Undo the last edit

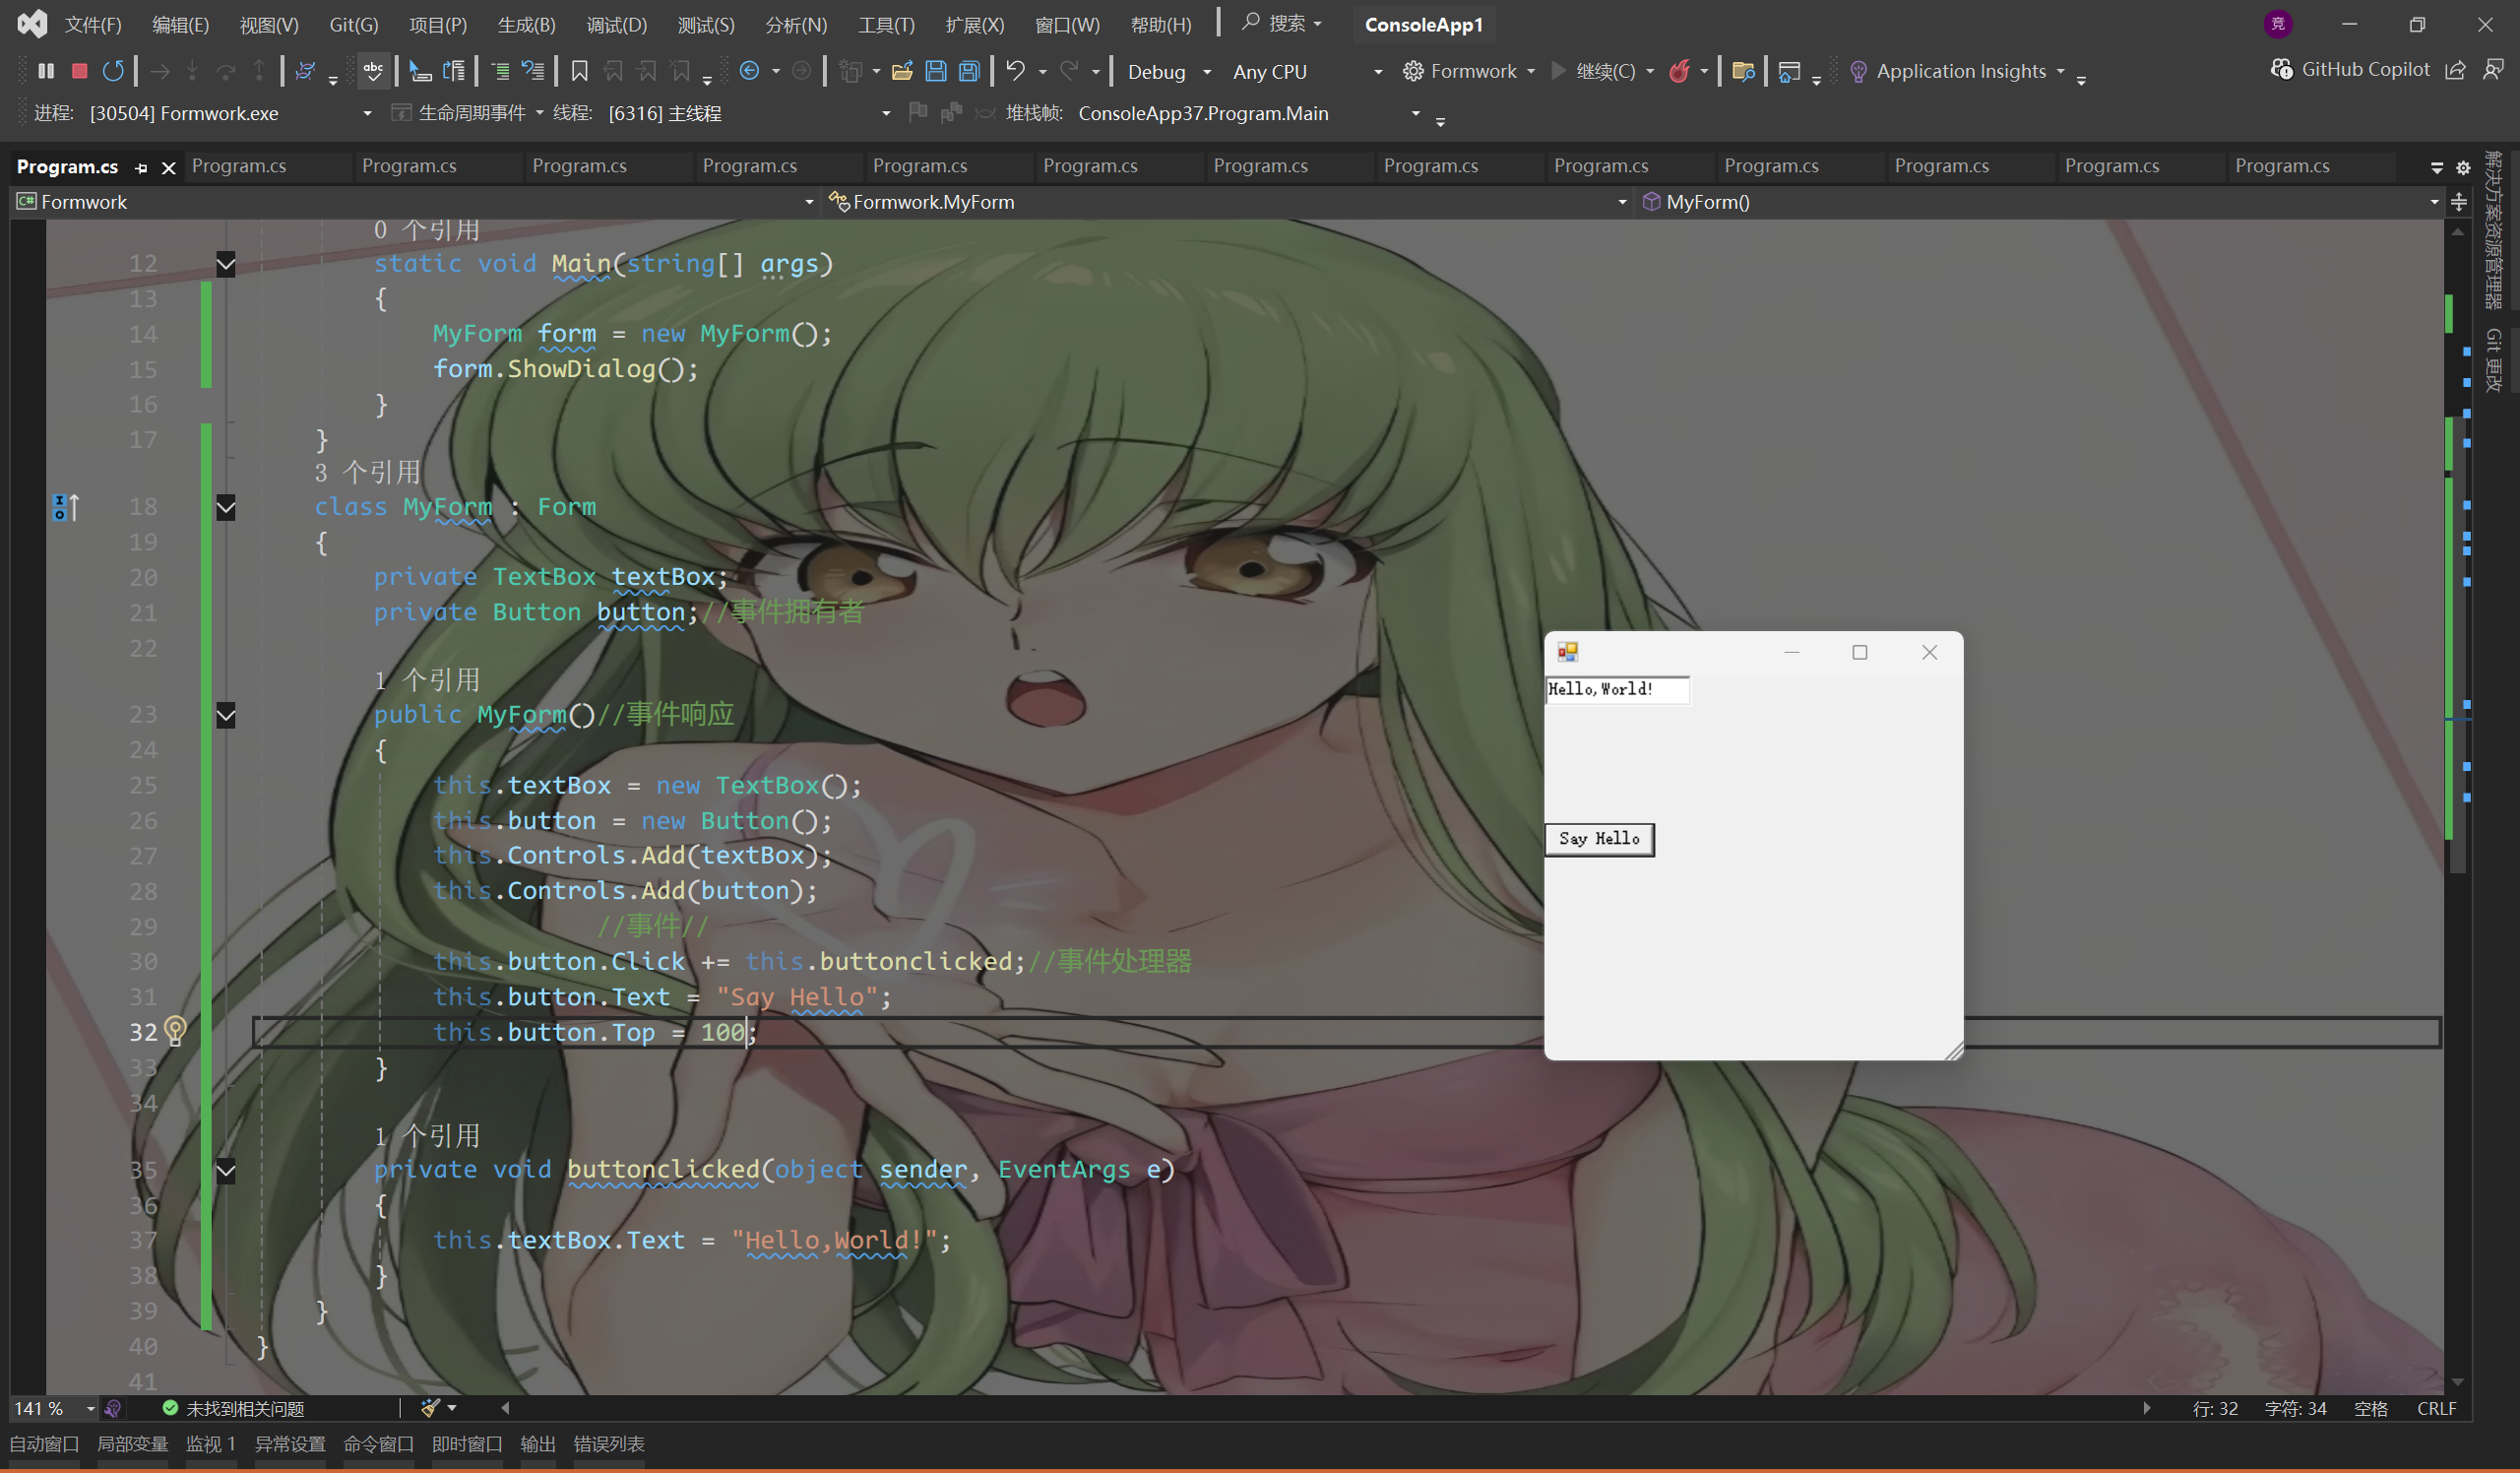pyautogui.click(x=1015, y=71)
